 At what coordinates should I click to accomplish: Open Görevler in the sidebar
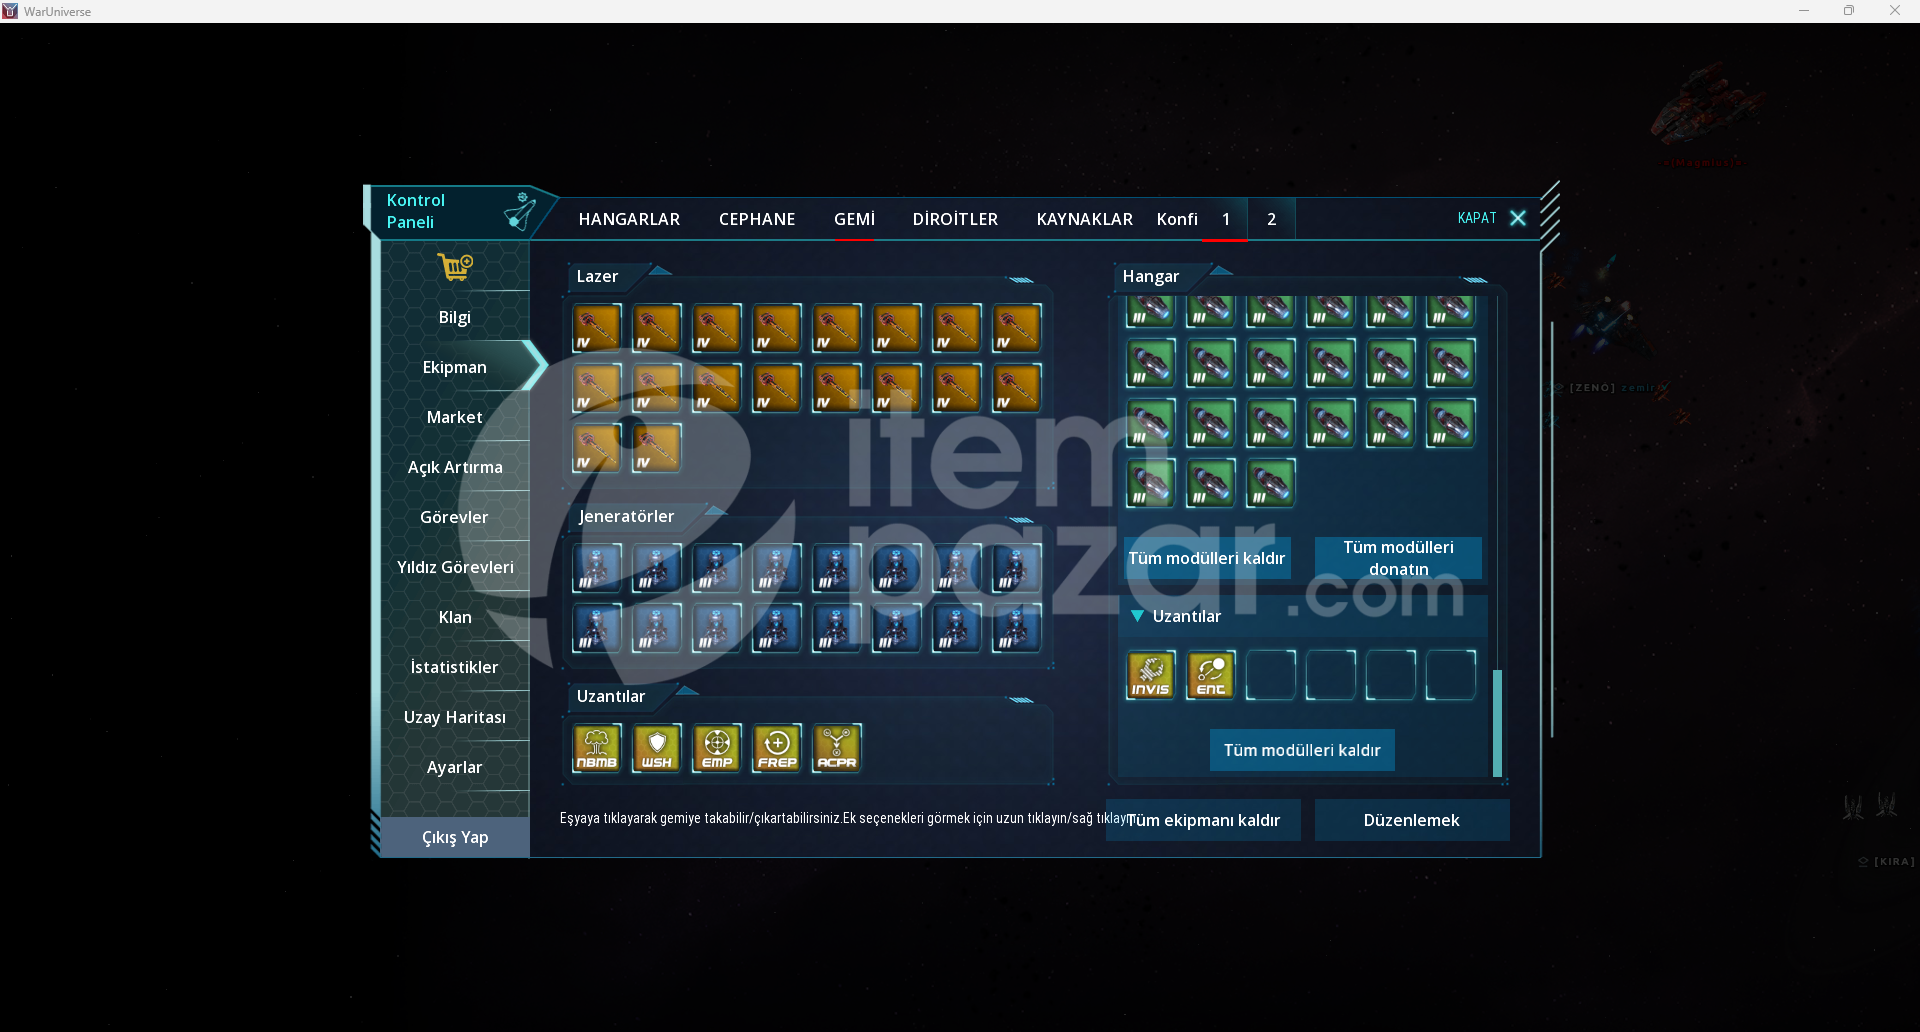(x=455, y=517)
